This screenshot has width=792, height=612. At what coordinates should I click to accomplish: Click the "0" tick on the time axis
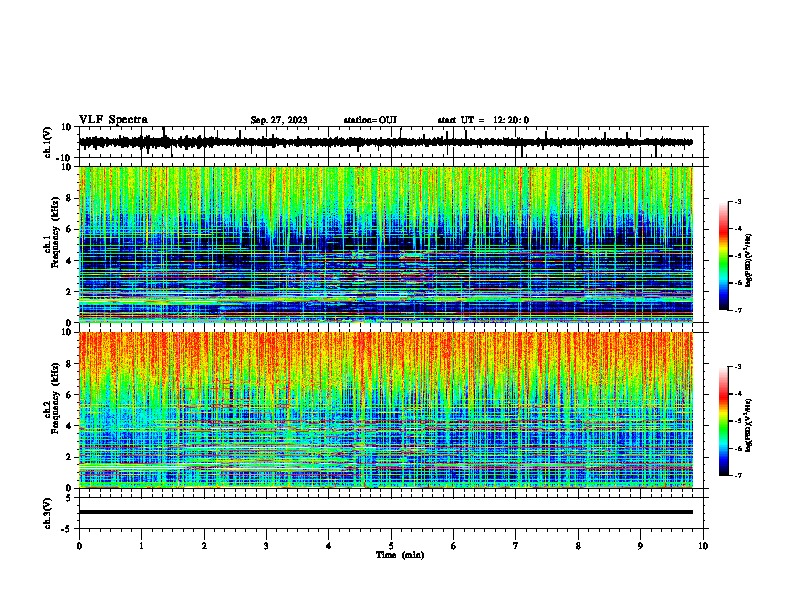click(x=79, y=546)
